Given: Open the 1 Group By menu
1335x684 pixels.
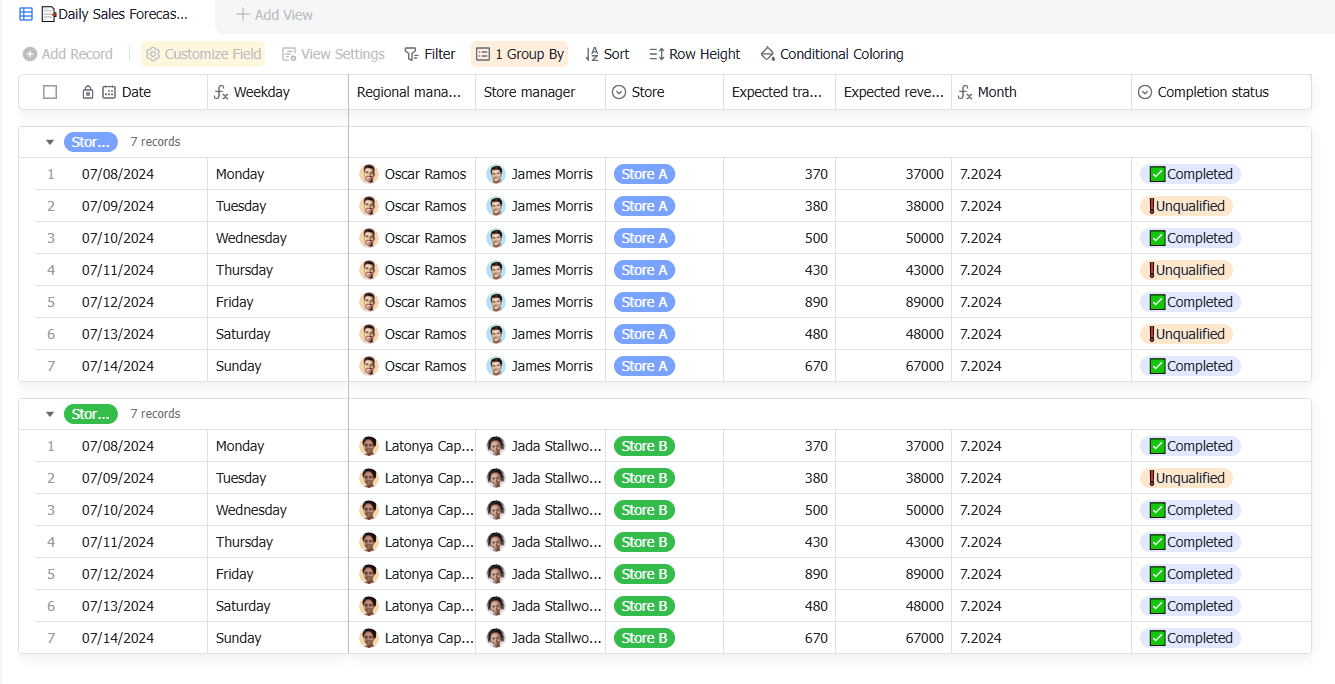Looking at the screenshot, I should [520, 54].
